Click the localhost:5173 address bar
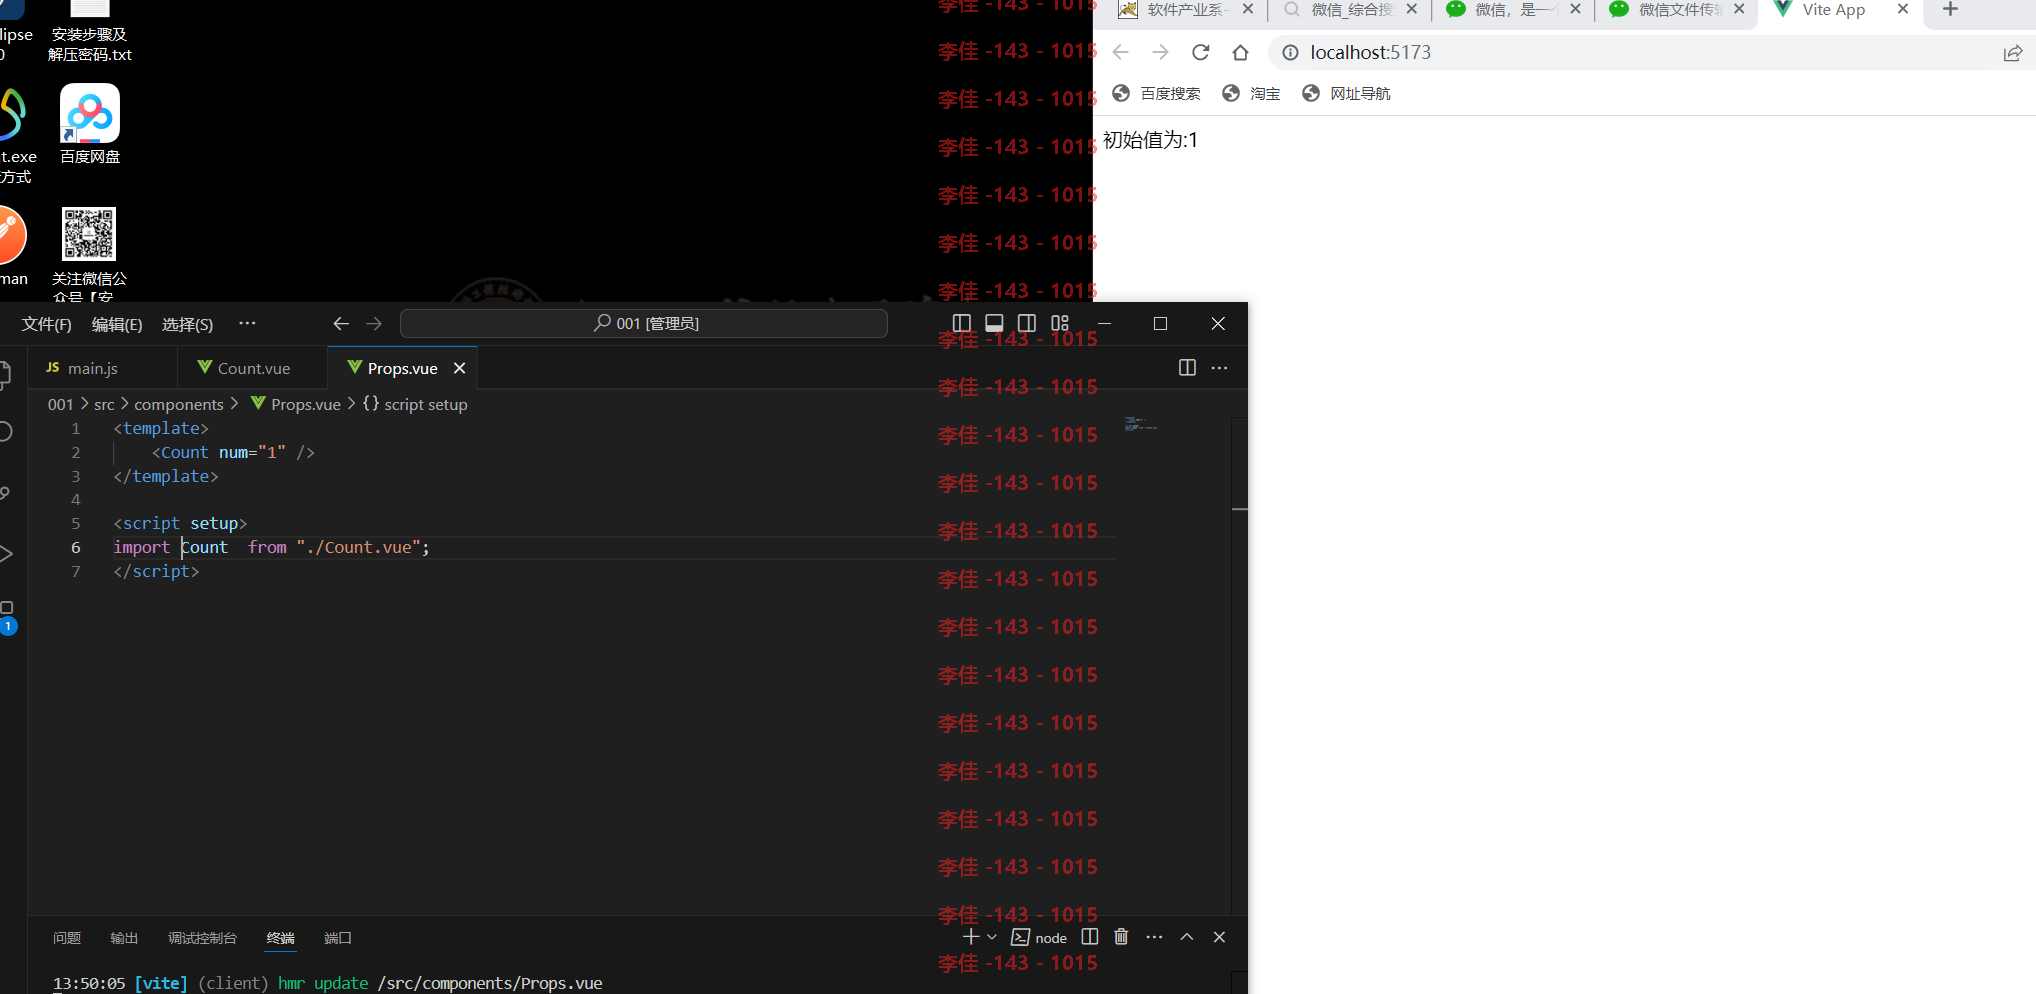Viewport: 2036px width, 994px height. (x=1650, y=52)
